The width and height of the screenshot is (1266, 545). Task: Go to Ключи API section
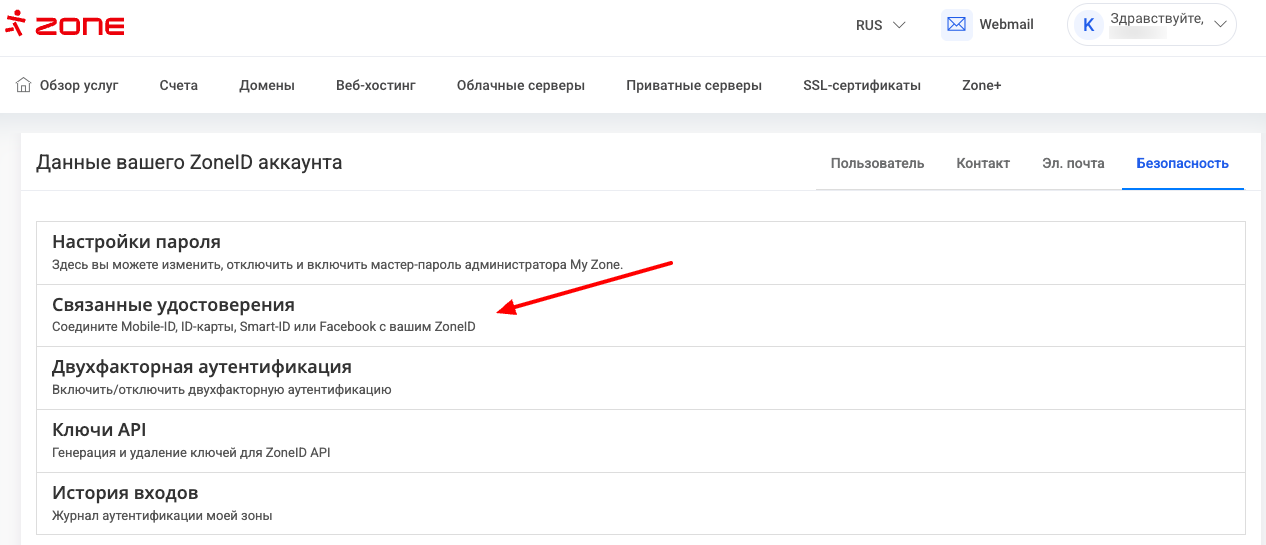[99, 430]
